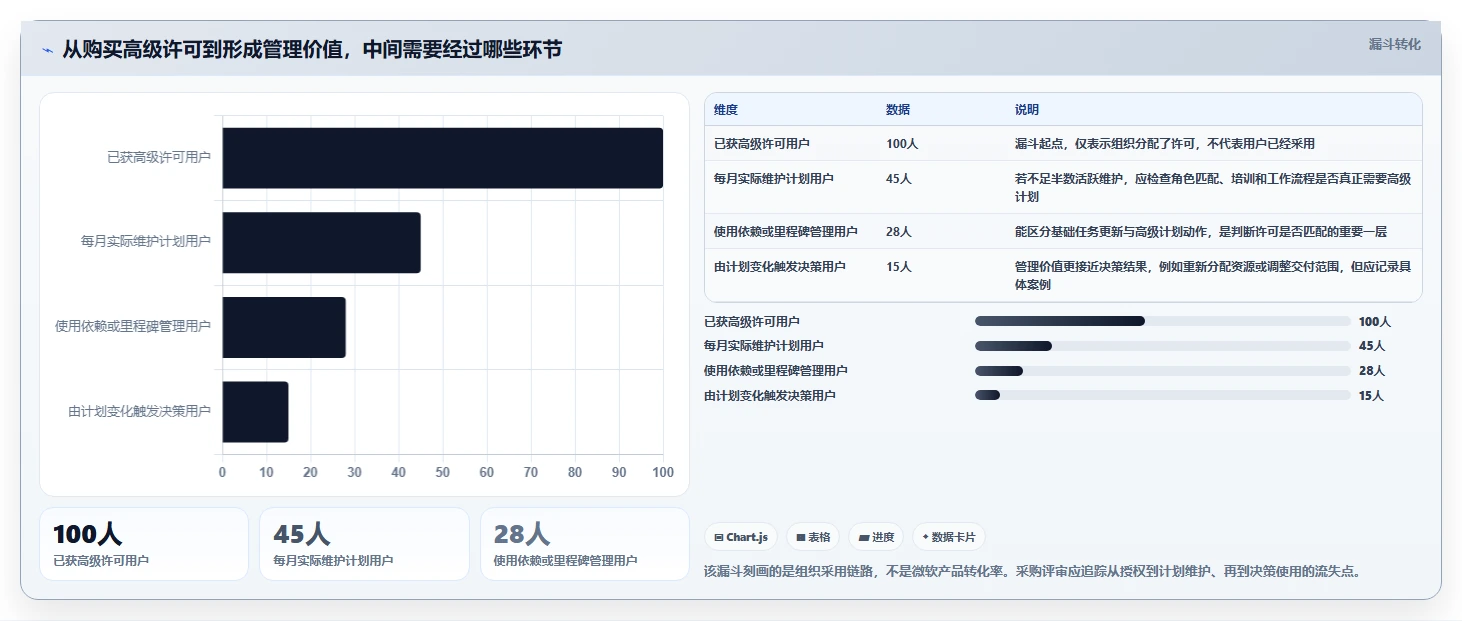Image resolution: width=1462 pixels, height=621 pixels.
Task: Click the description starting 漏斗起点 in the table
Action: tap(1165, 144)
